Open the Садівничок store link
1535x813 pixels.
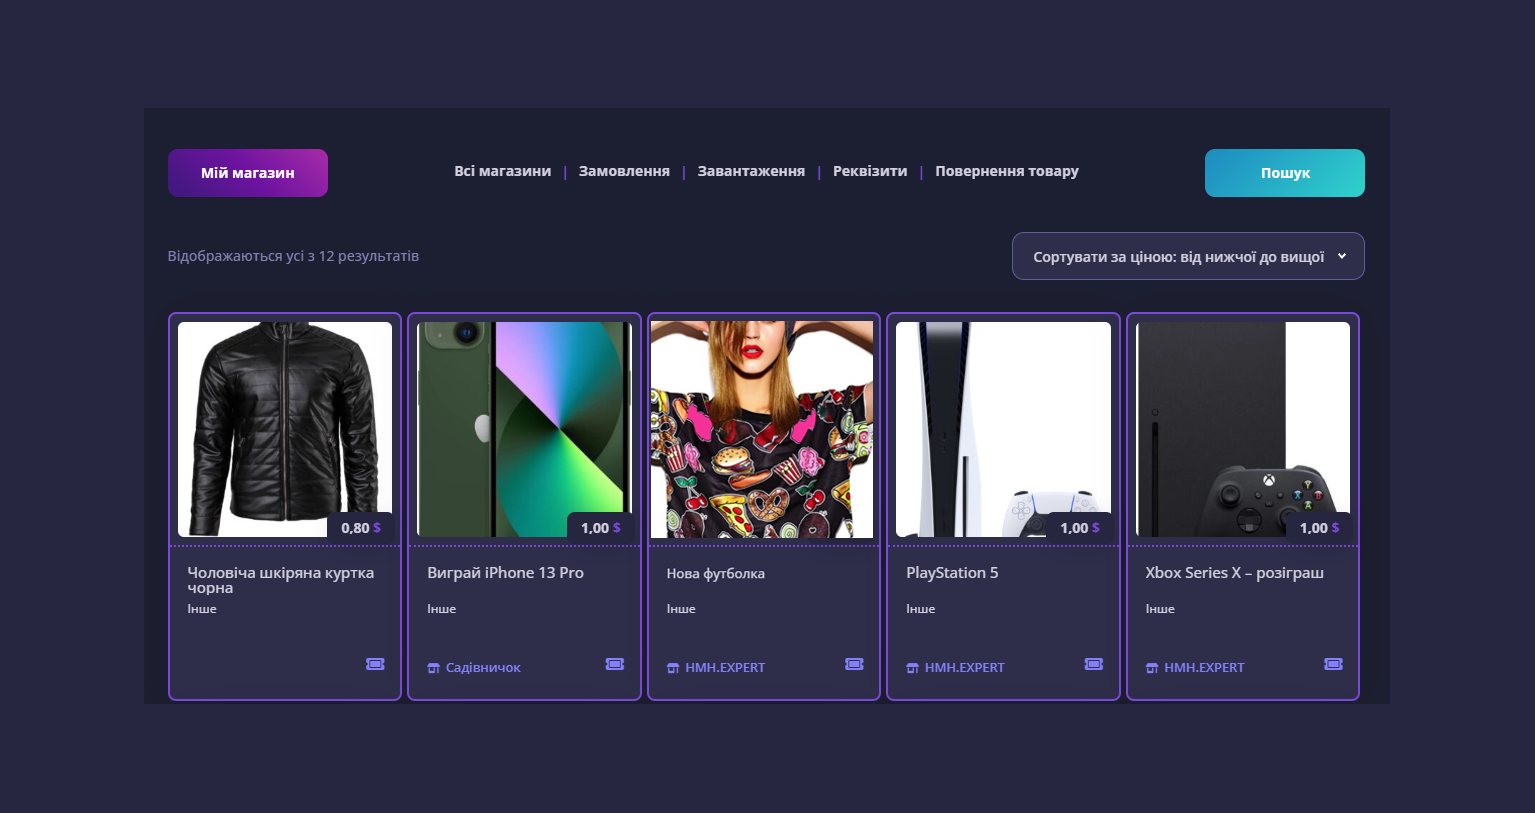(483, 668)
